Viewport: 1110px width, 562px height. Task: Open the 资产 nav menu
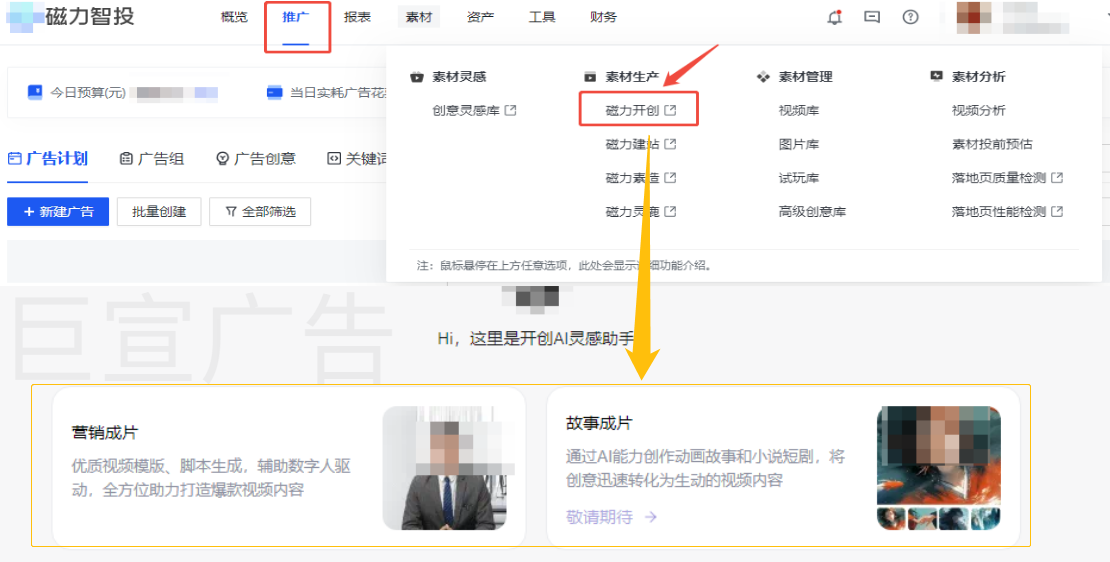point(480,17)
